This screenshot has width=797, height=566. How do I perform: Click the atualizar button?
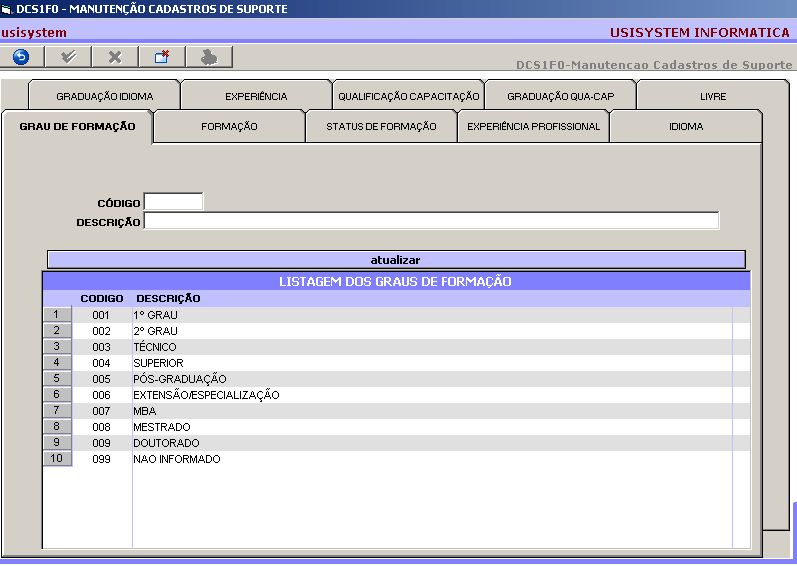396,260
